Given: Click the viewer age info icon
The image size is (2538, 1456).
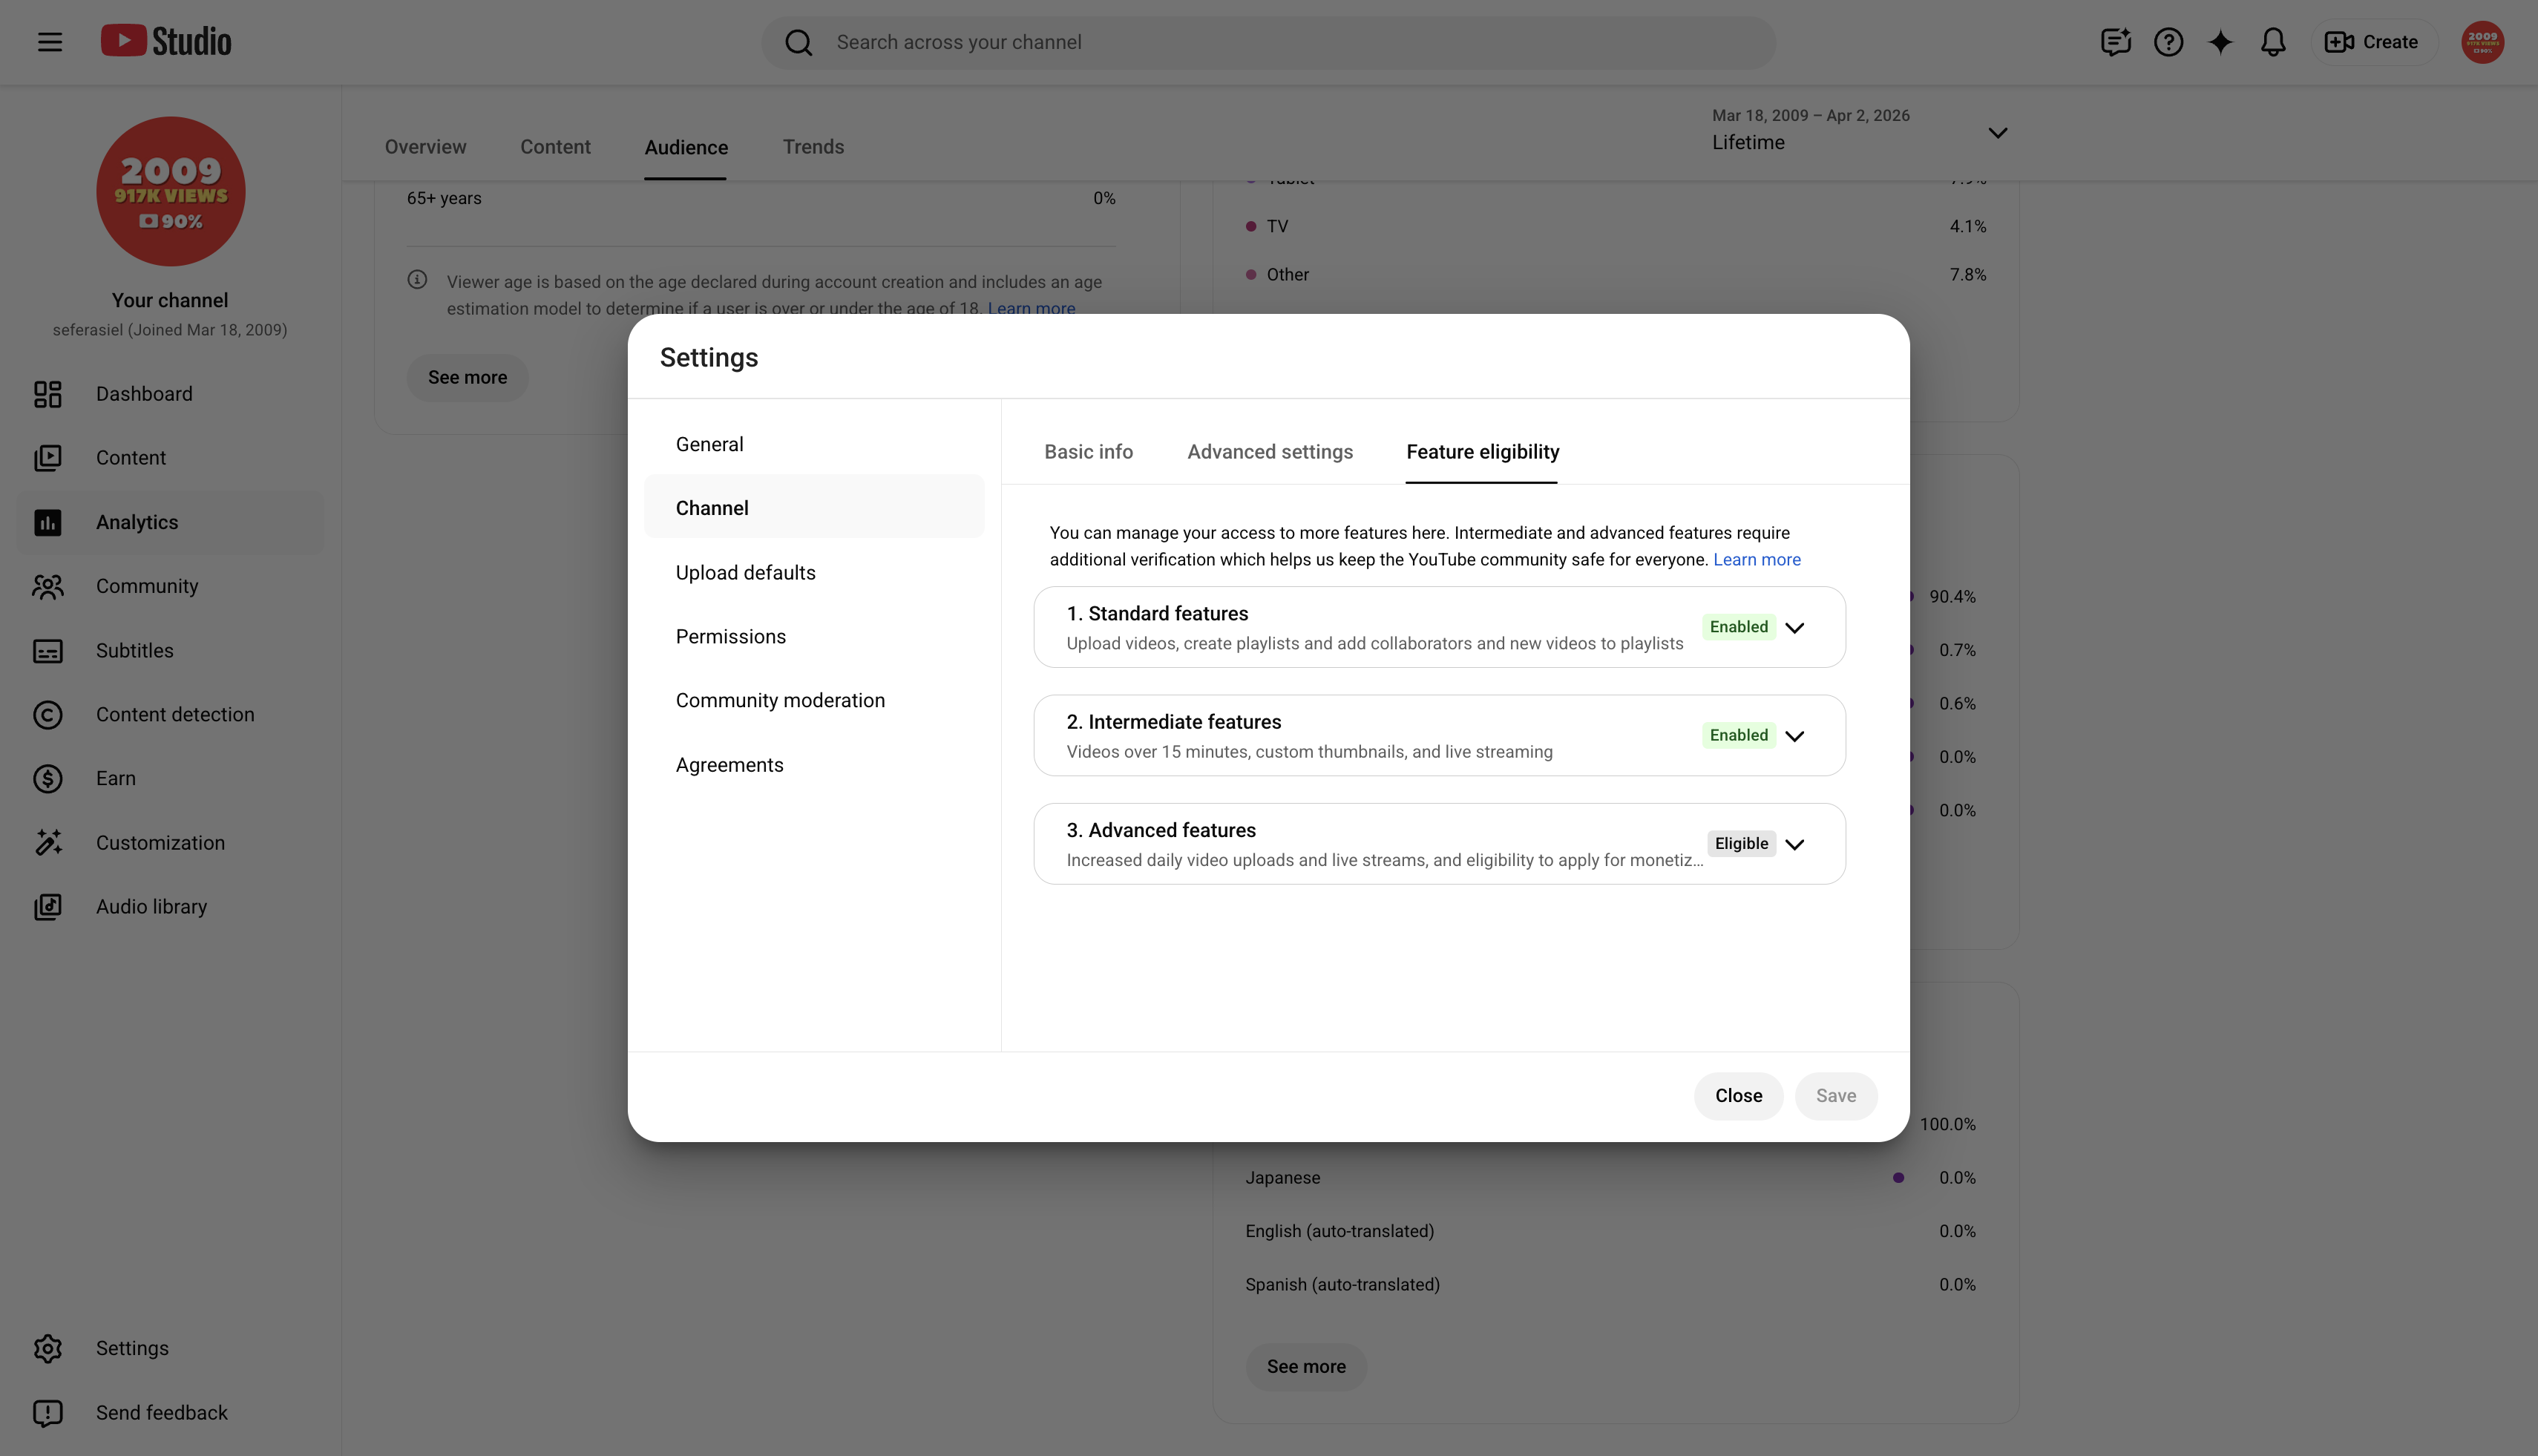Looking at the screenshot, I should 417,280.
